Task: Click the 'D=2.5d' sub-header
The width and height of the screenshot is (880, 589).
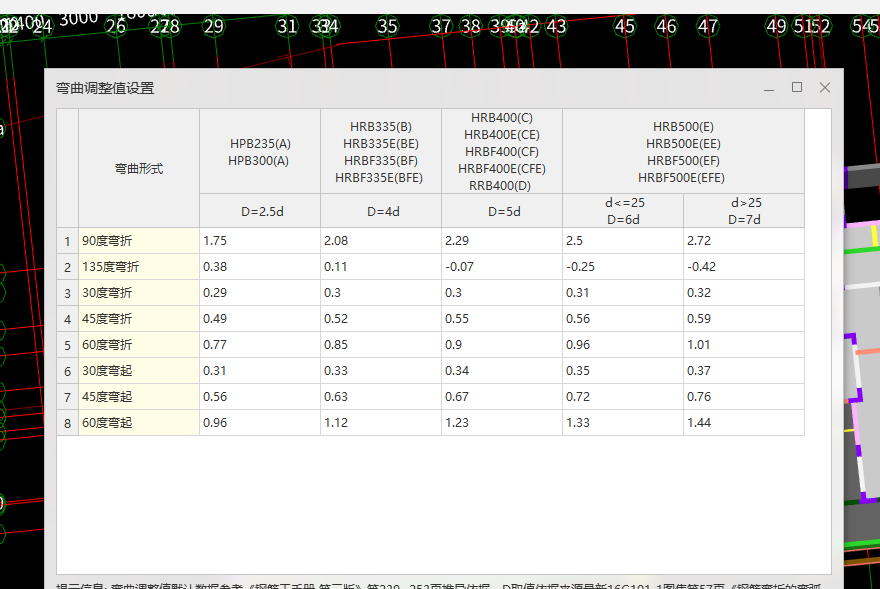Action: click(x=260, y=211)
